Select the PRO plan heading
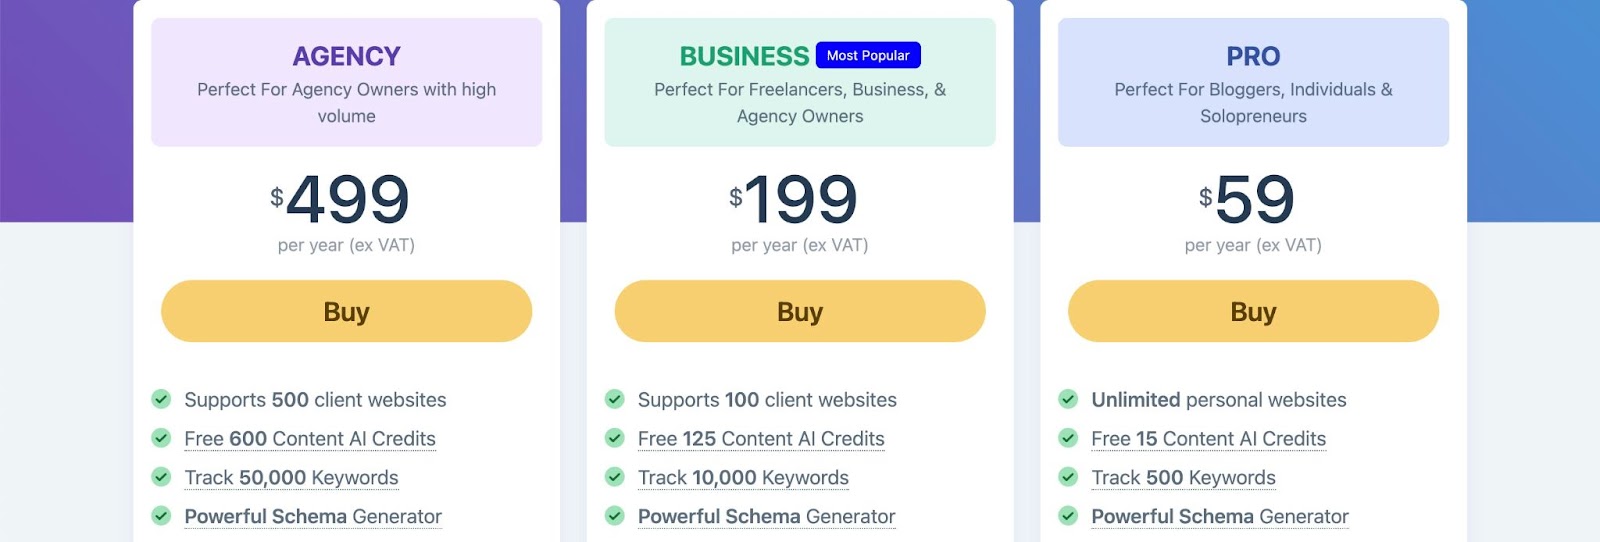Image resolution: width=1600 pixels, height=542 pixels. coord(1253,56)
